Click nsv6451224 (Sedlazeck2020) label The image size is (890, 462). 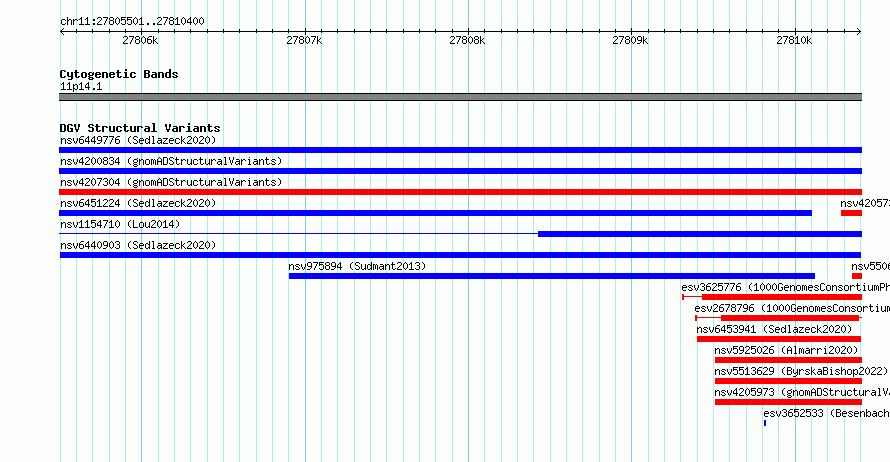(x=138, y=203)
